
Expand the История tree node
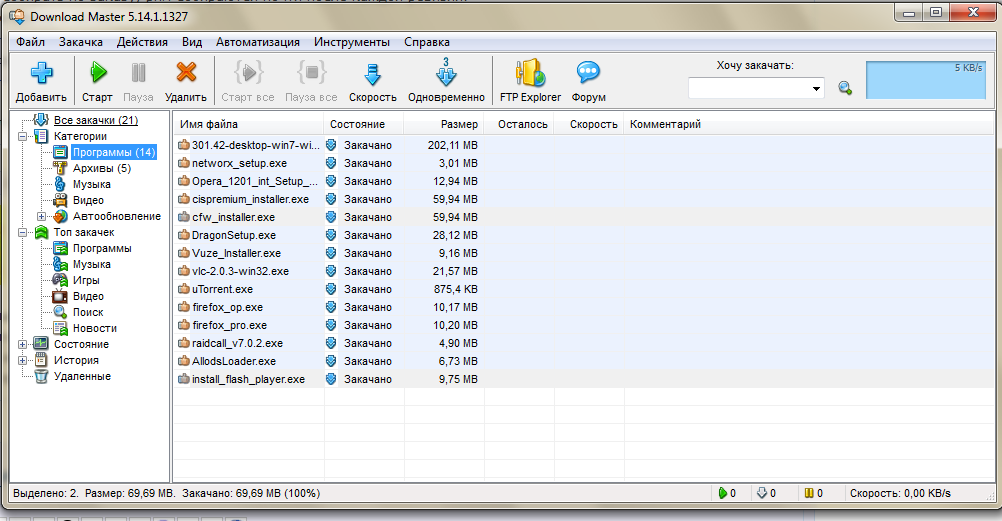tap(22, 360)
